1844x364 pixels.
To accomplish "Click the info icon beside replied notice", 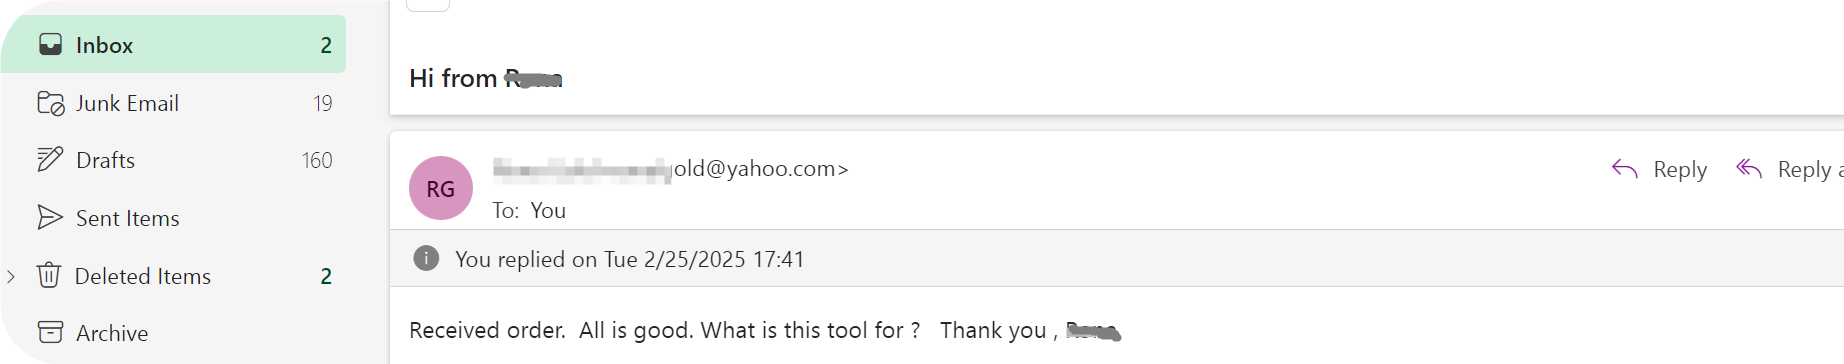I will tap(426, 259).
